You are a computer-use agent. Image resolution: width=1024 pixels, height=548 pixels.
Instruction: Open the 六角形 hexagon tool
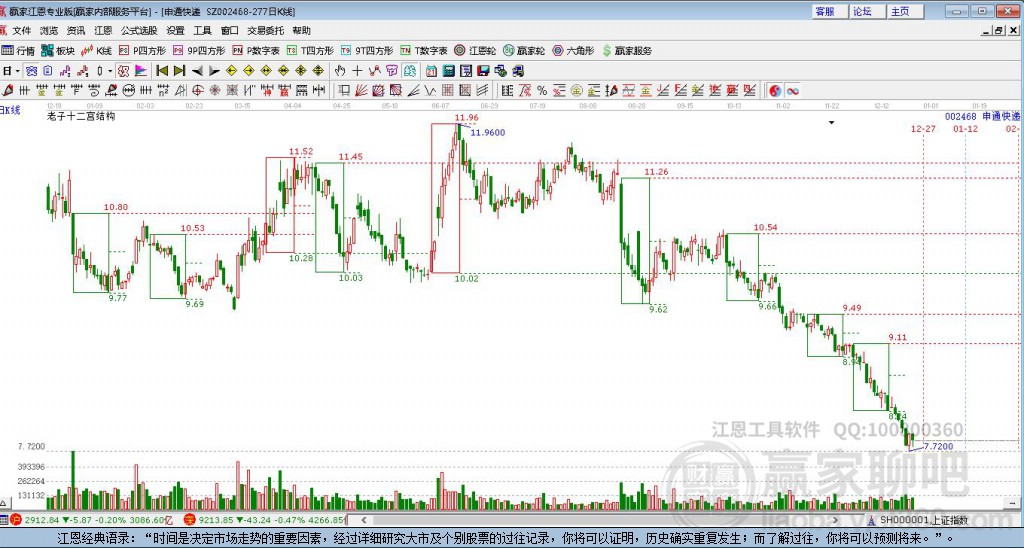pyautogui.click(x=573, y=50)
